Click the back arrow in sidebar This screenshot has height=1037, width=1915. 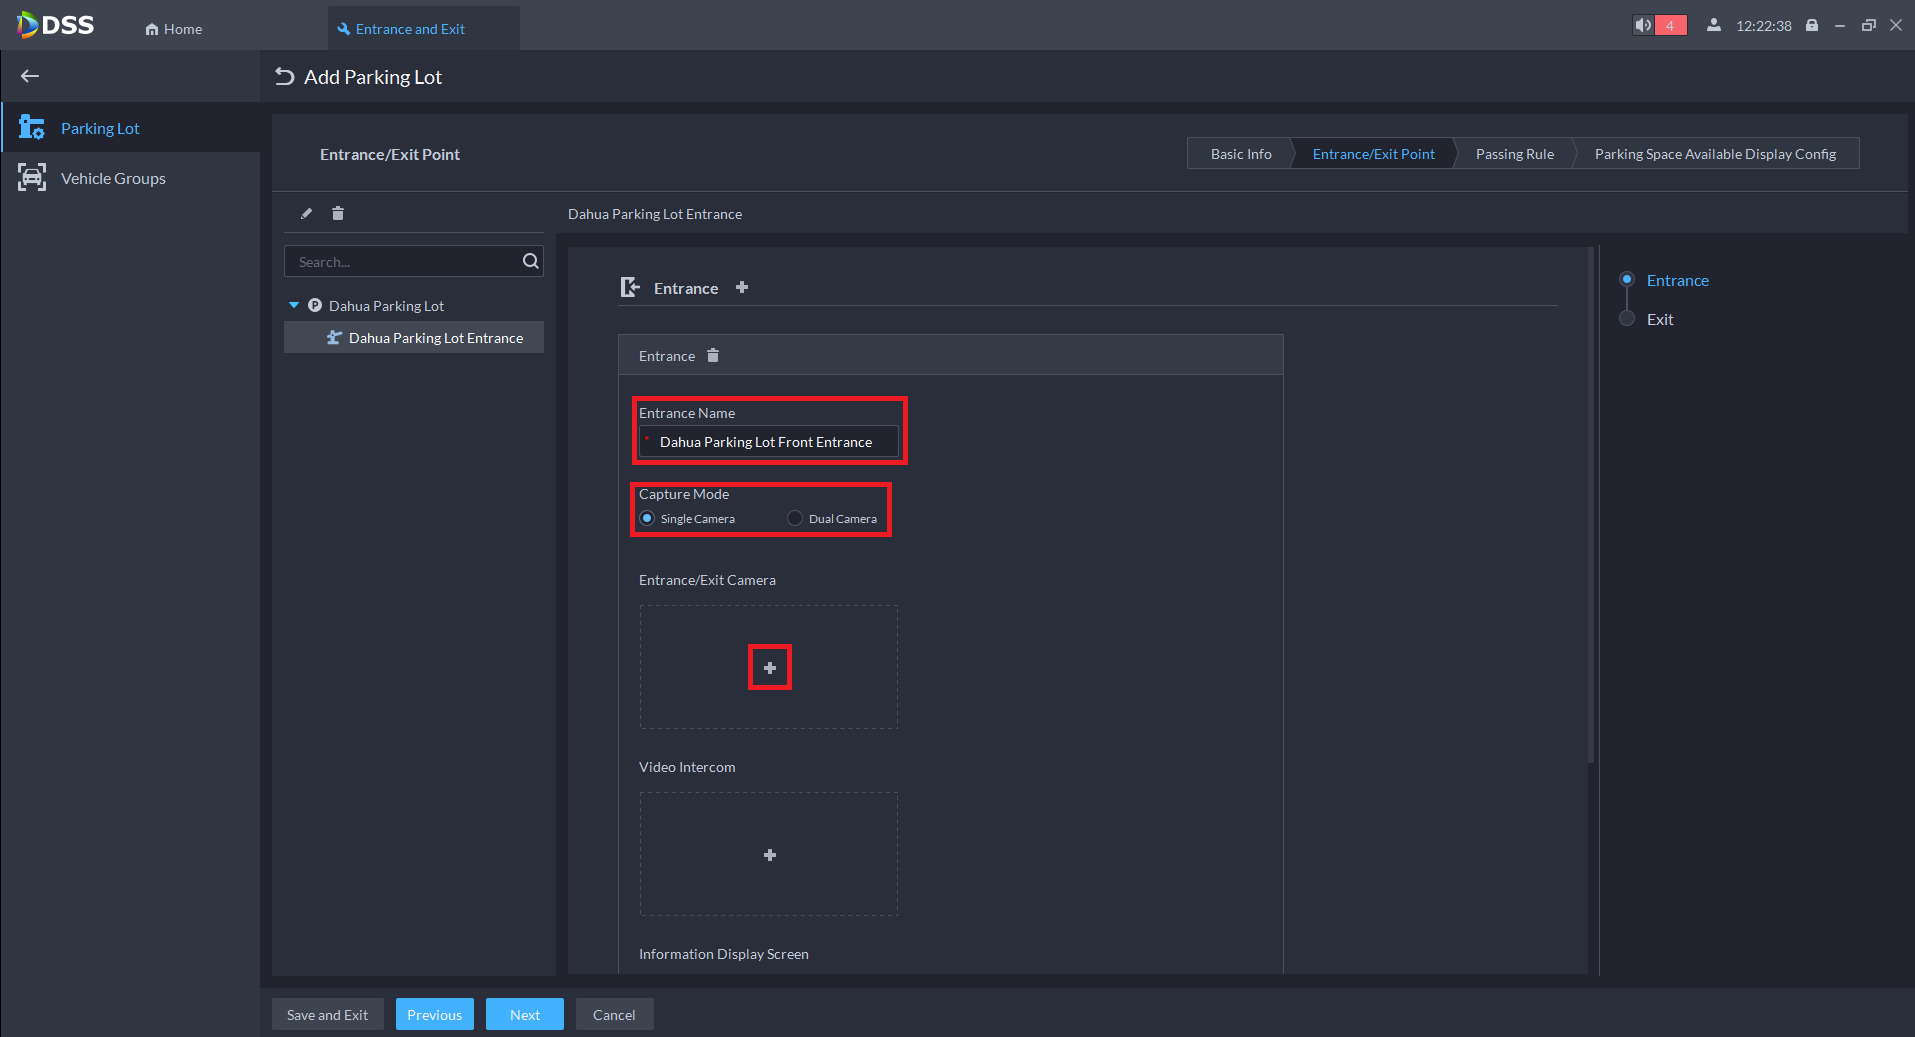[30, 76]
